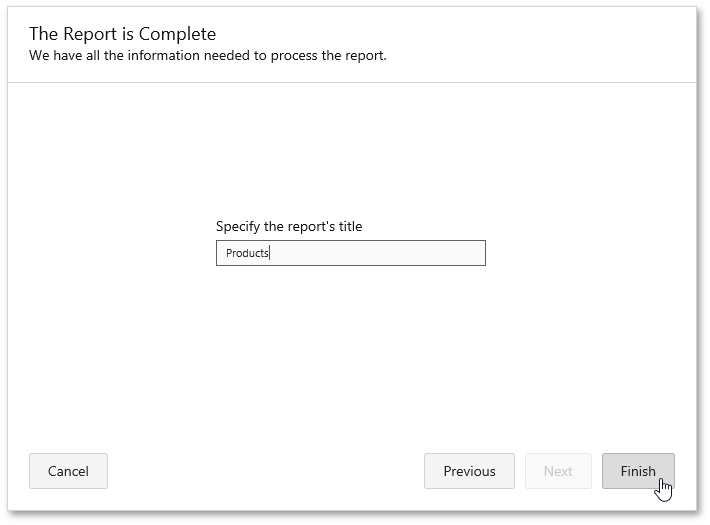The width and height of the screenshot is (710, 525).
Task: Click the disabled Next button
Action: tap(558, 471)
